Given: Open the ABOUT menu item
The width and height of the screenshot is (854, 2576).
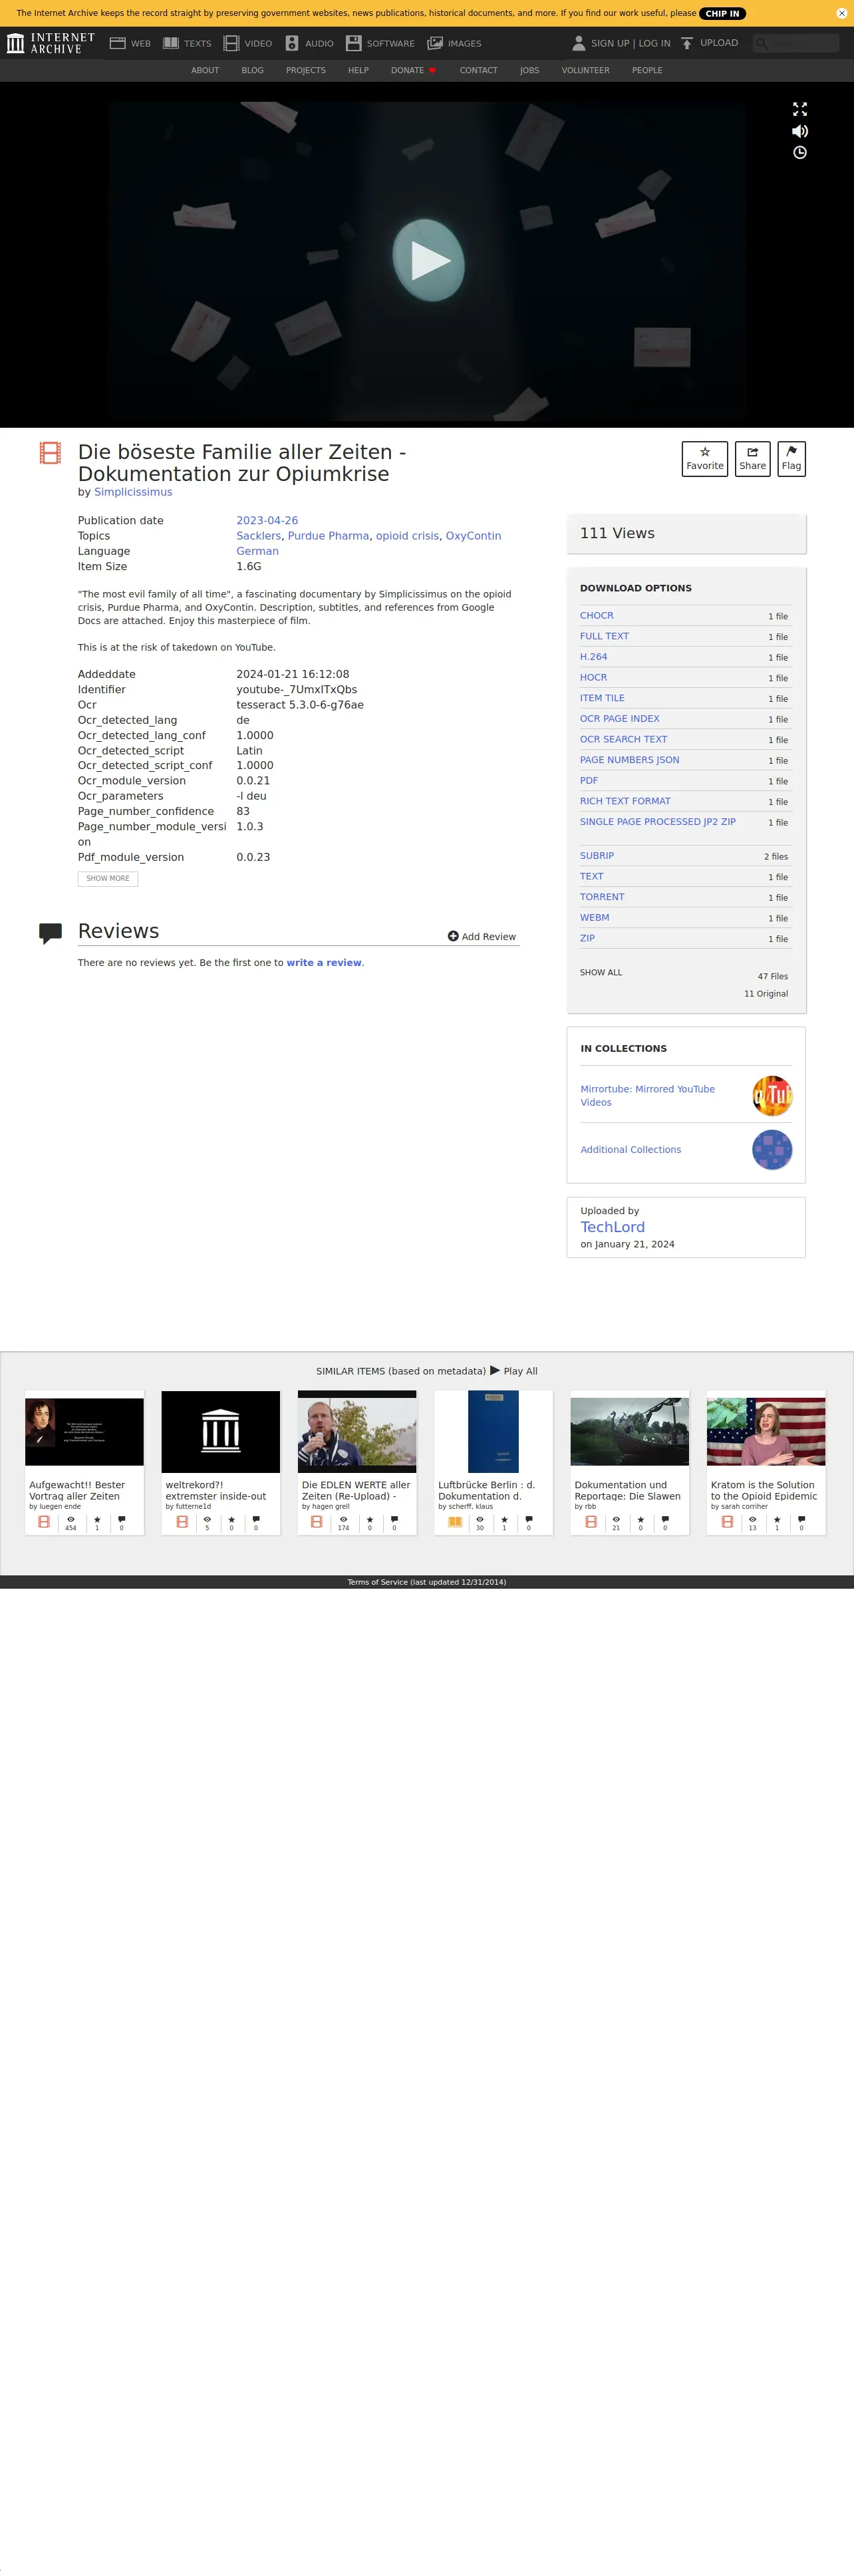Looking at the screenshot, I should pyautogui.click(x=205, y=70).
